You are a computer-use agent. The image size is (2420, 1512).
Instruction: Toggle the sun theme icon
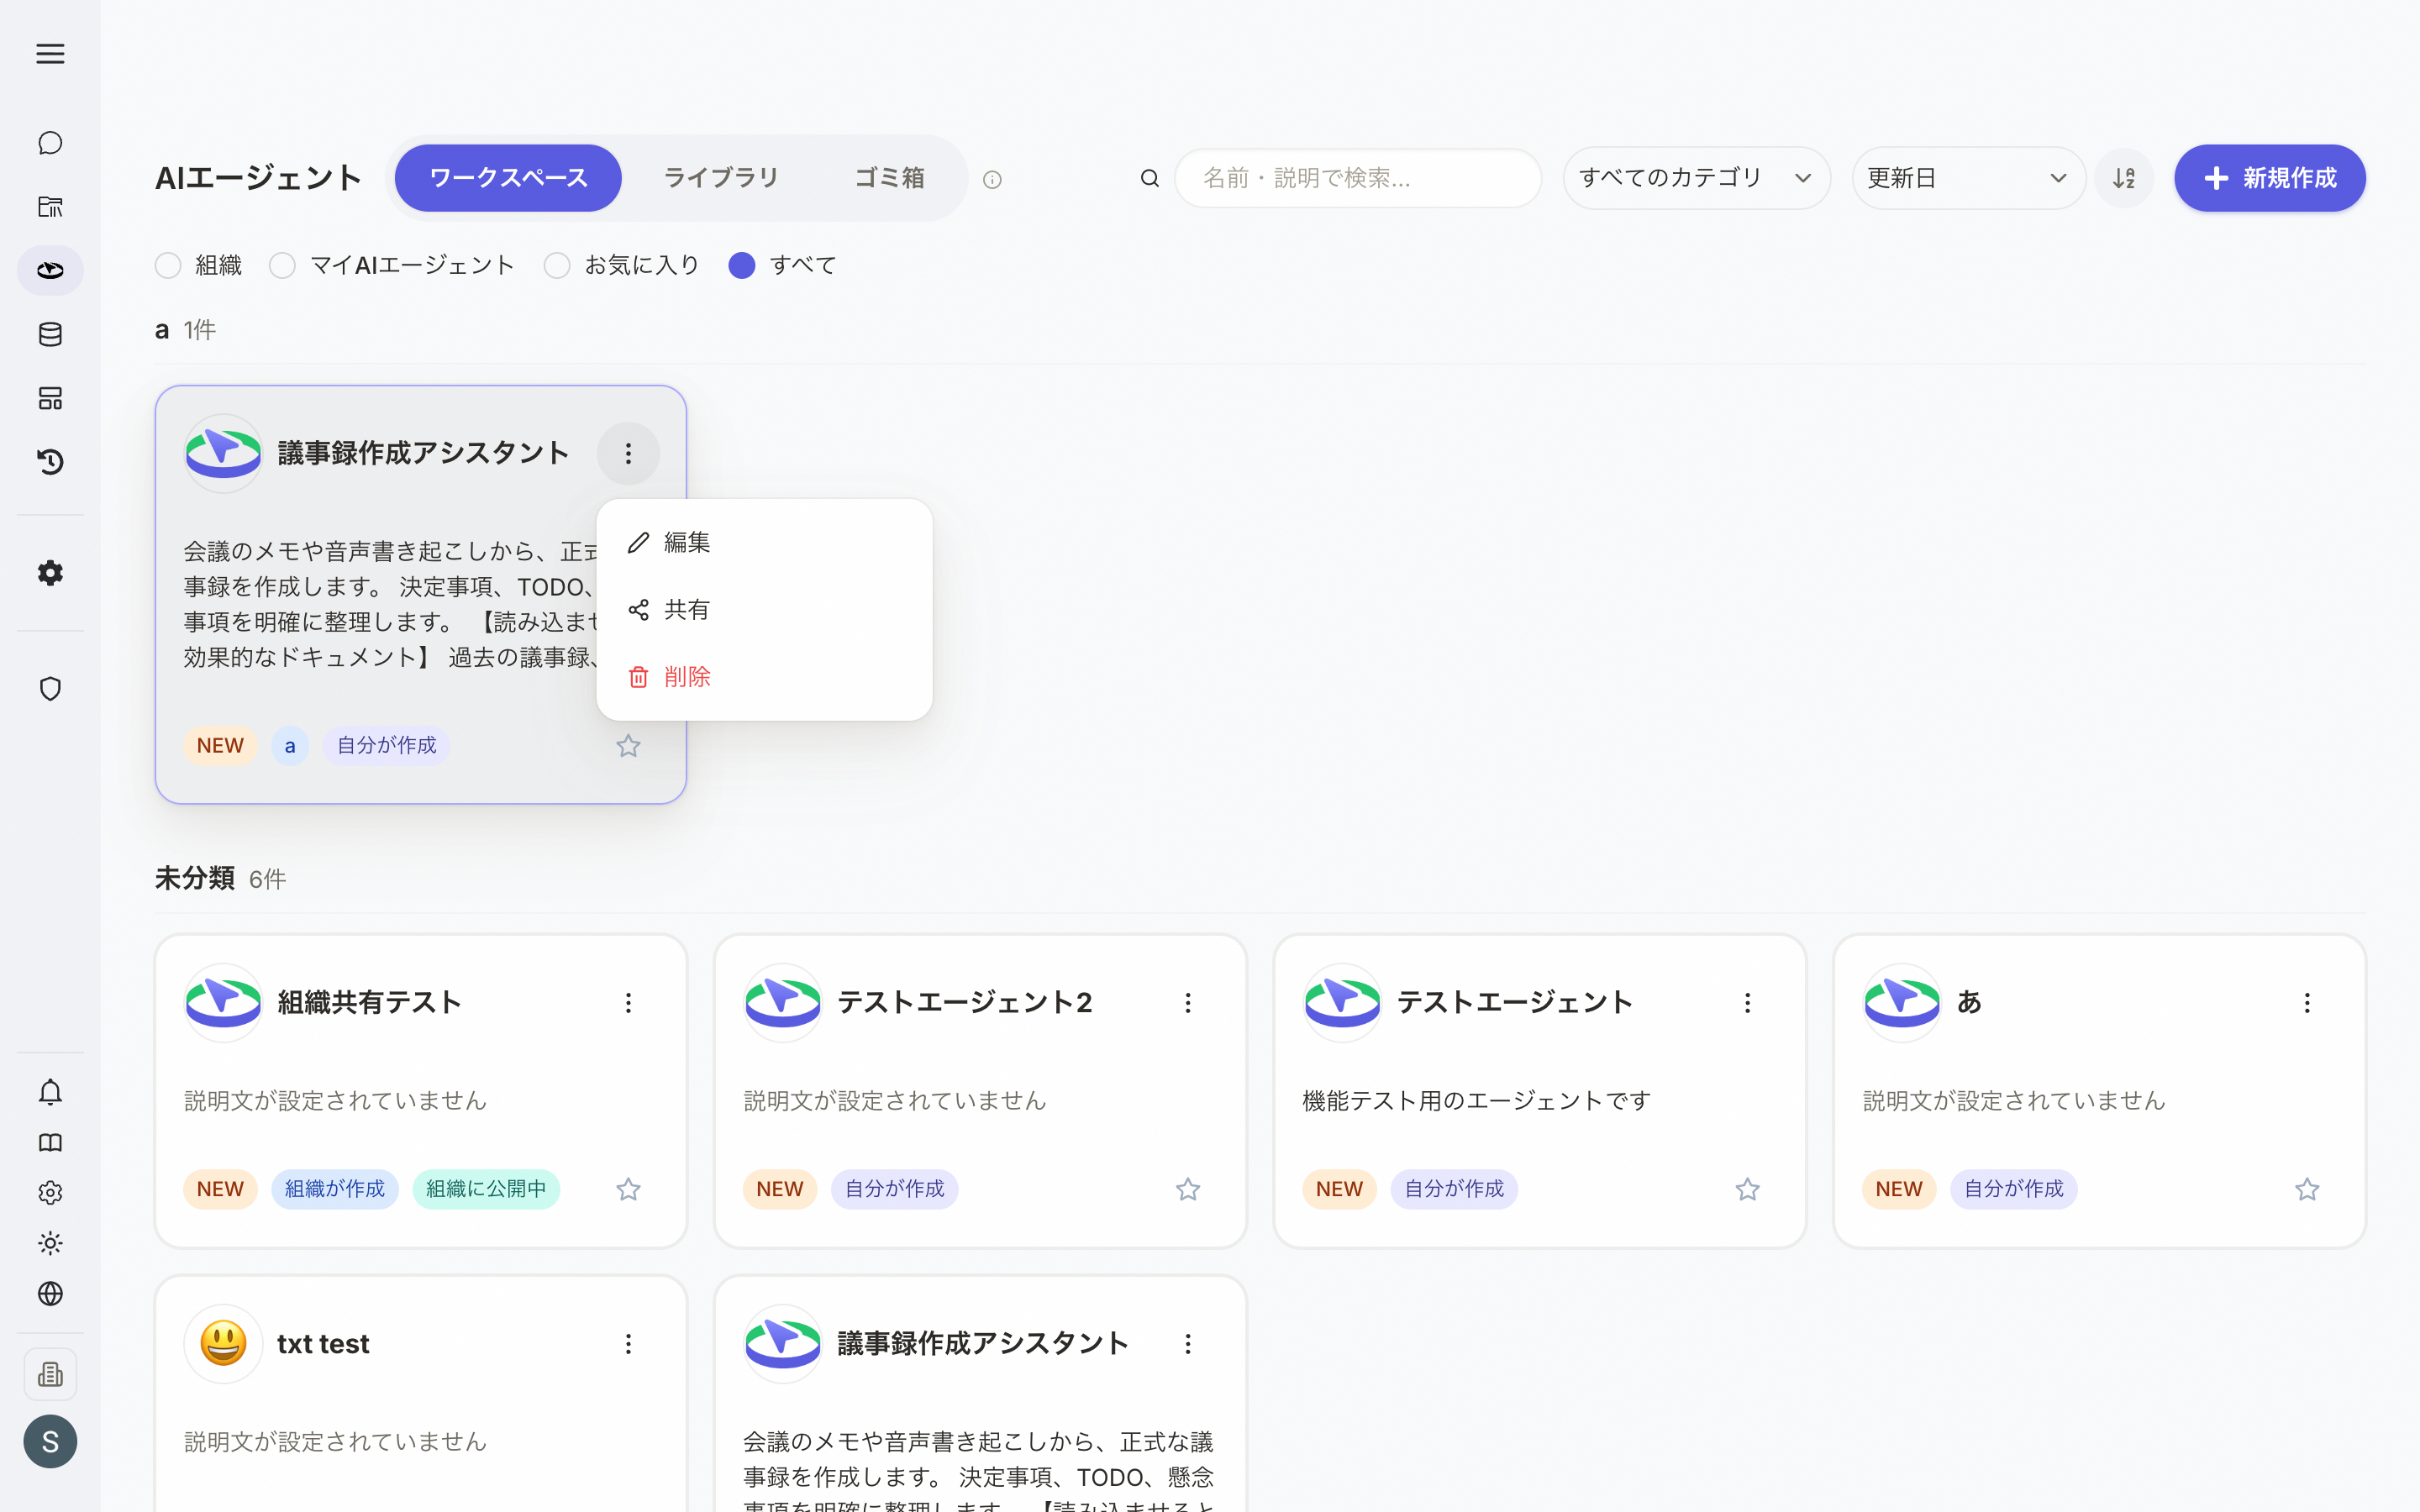click(x=50, y=1243)
